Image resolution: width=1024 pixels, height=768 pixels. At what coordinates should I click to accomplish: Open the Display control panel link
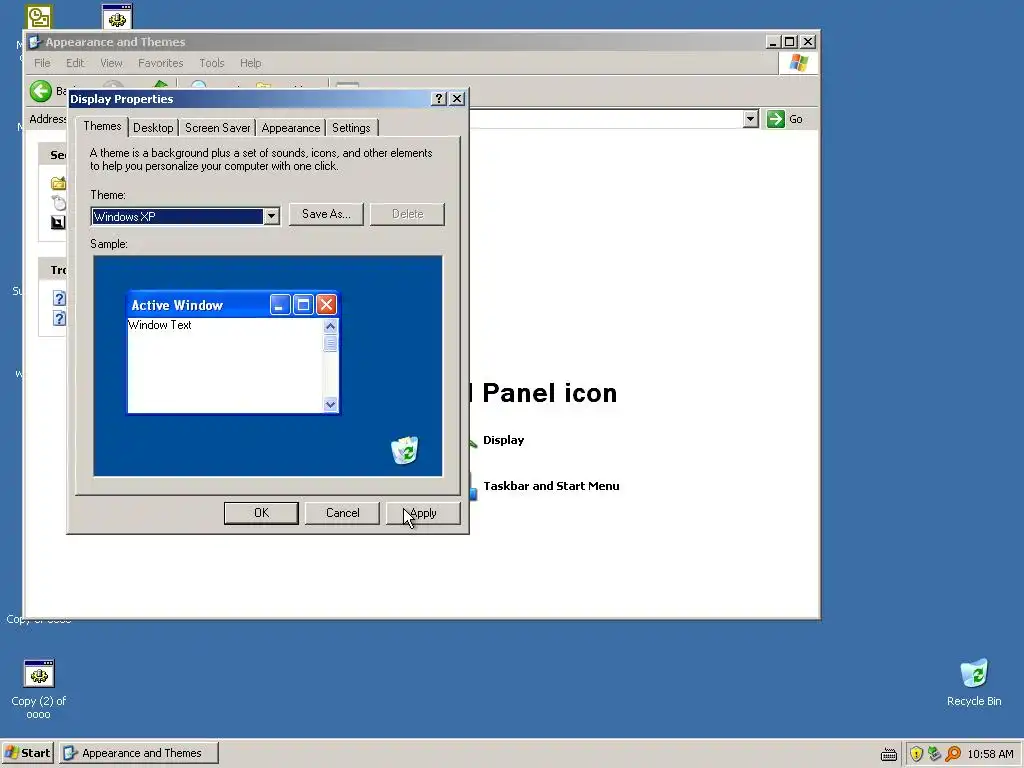504,440
